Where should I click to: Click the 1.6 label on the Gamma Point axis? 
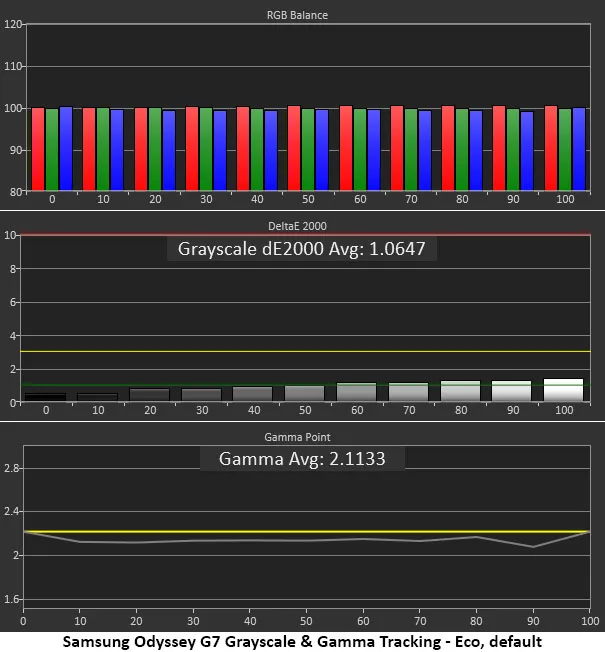pos(11,599)
